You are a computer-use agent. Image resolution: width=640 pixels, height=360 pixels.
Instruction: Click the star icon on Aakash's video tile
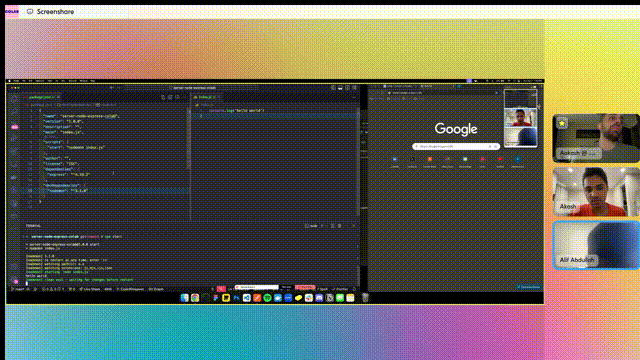click(562, 123)
